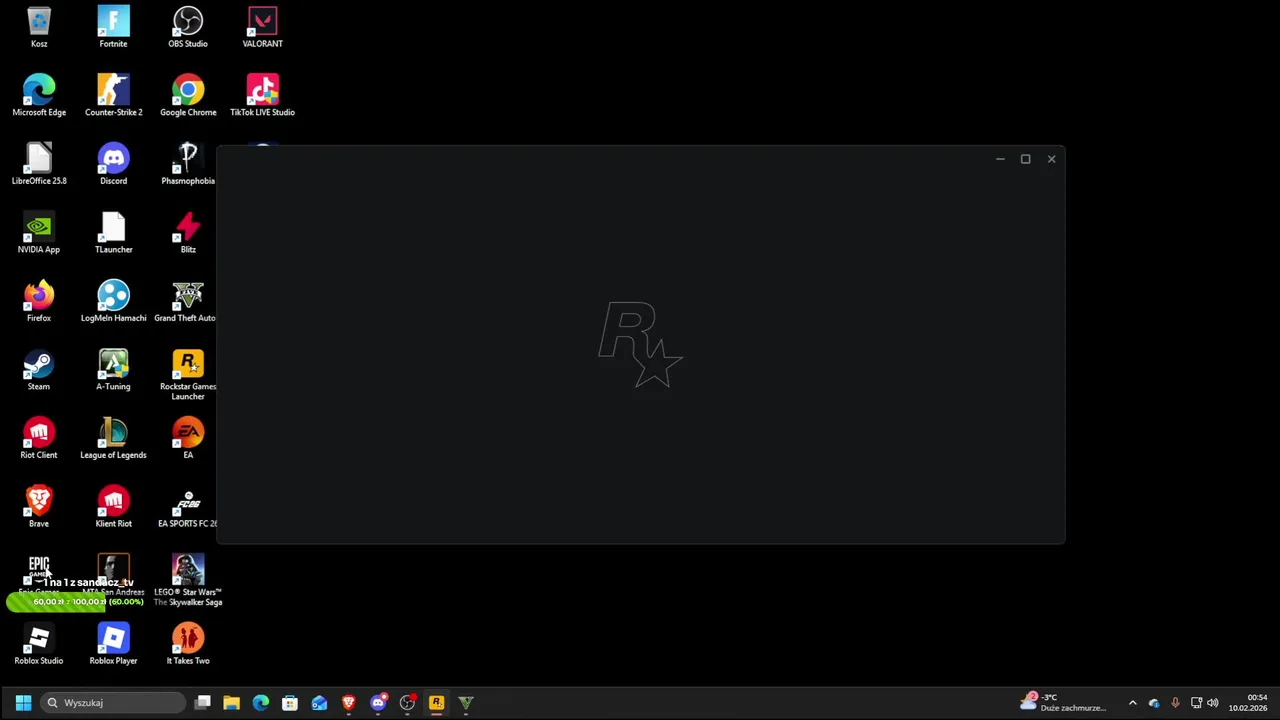
Task: Switch to Discord in the taskbar
Action: [x=378, y=703]
